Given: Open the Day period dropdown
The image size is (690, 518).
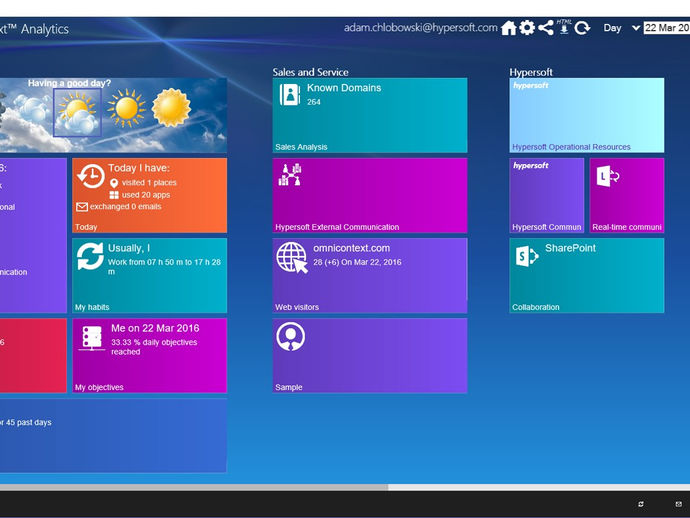Looking at the screenshot, I should coord(621,28).
